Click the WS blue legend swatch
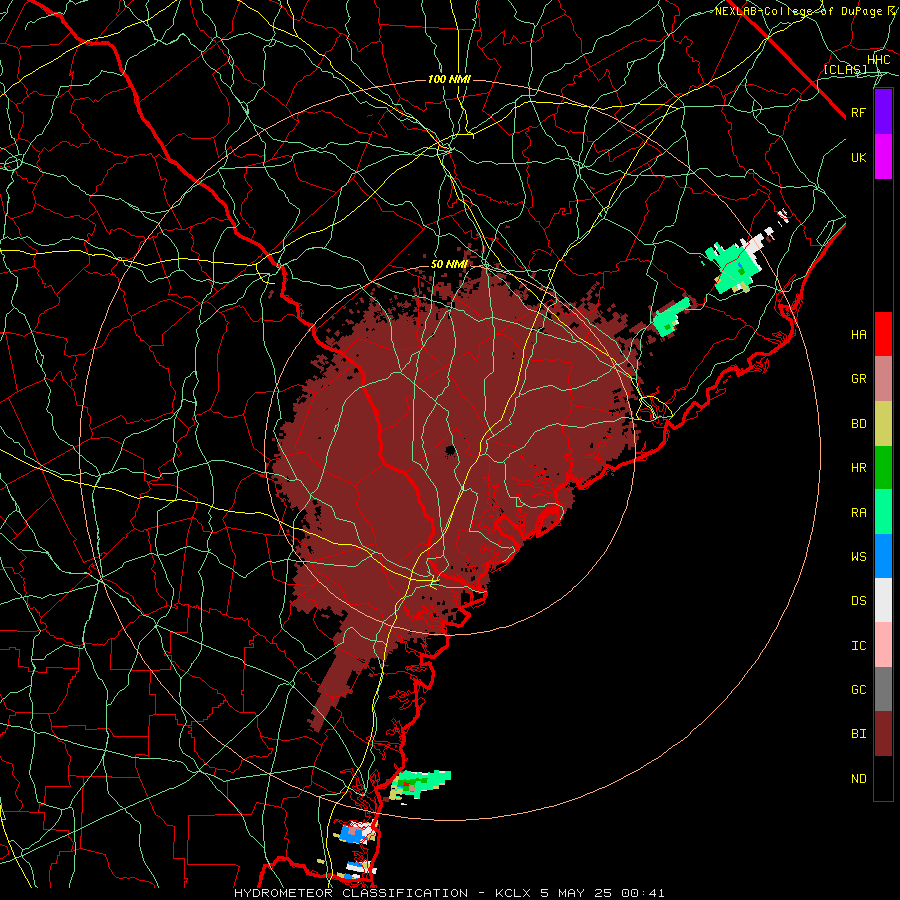Image resolution: width=900 pixels, height=900 pixels. 883,556
